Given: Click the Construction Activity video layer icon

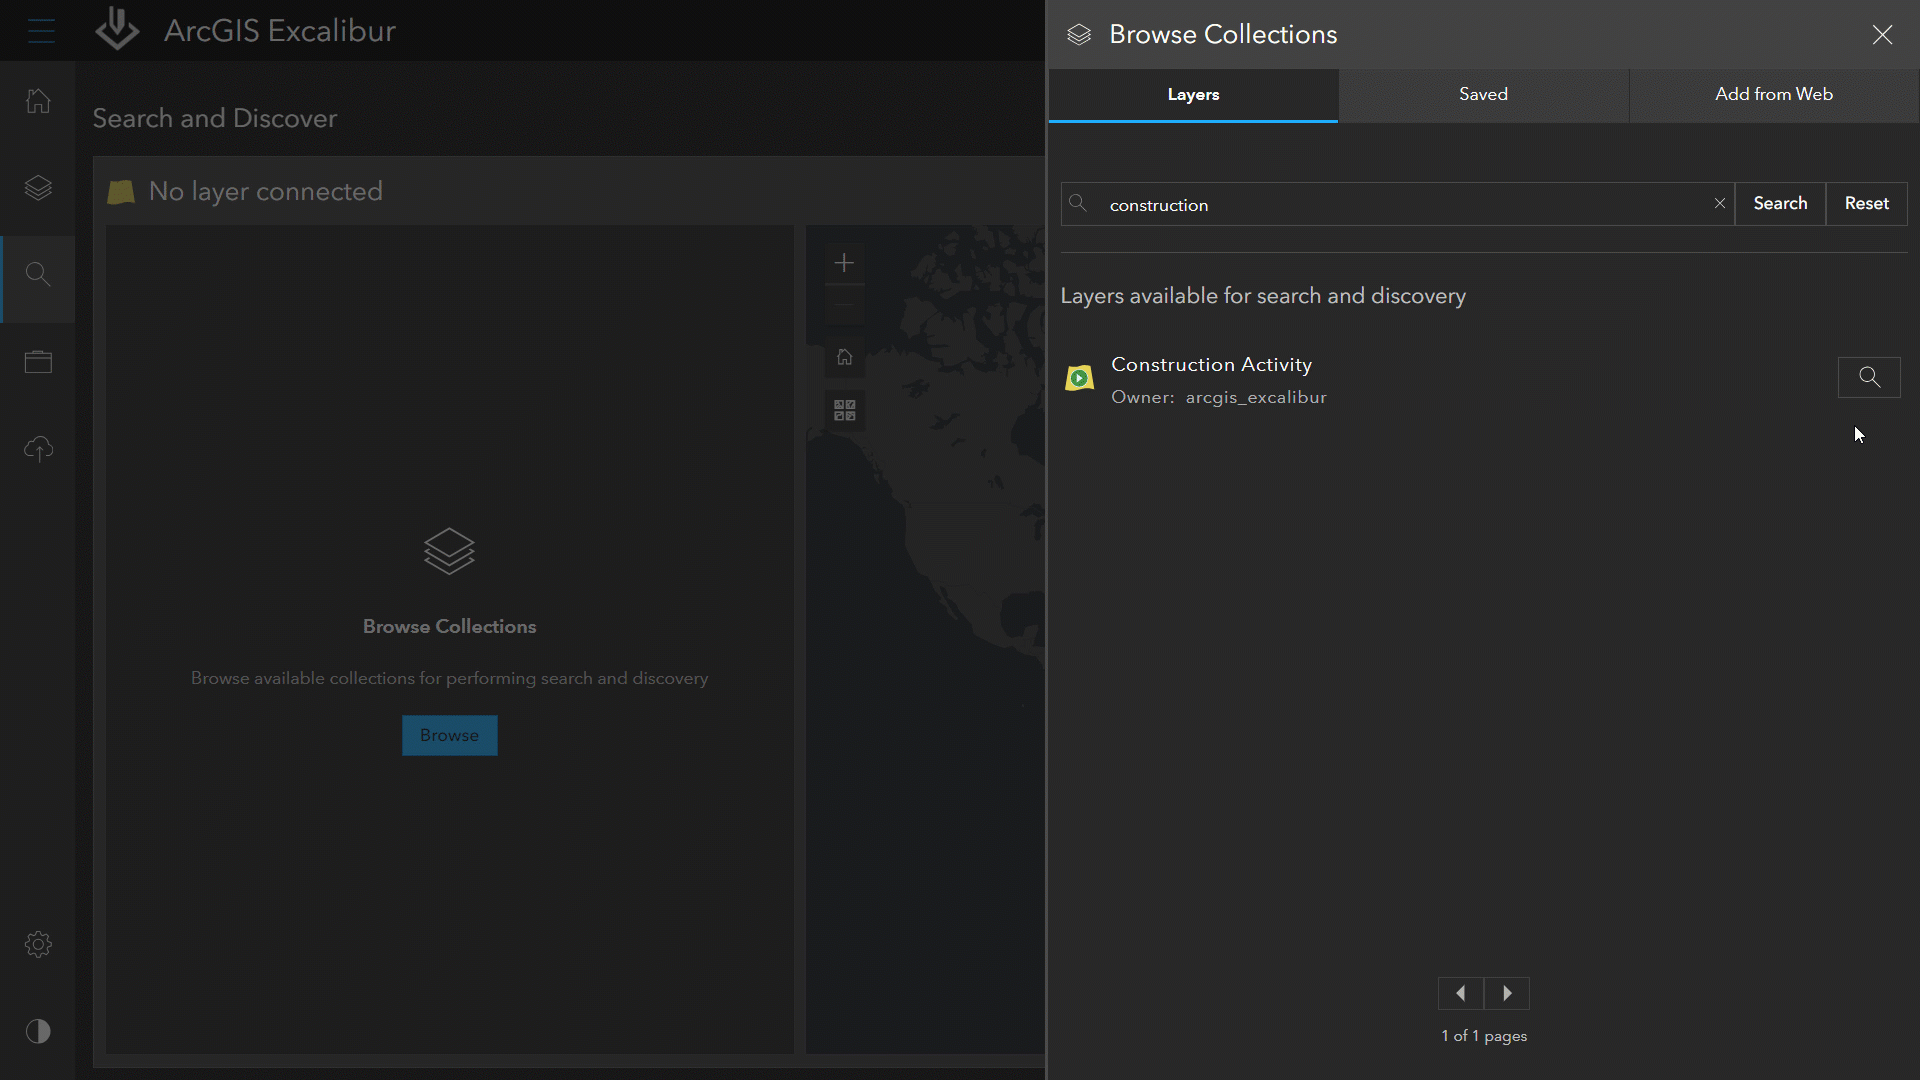Looking at the screenshot, I should coord(1079,378).
